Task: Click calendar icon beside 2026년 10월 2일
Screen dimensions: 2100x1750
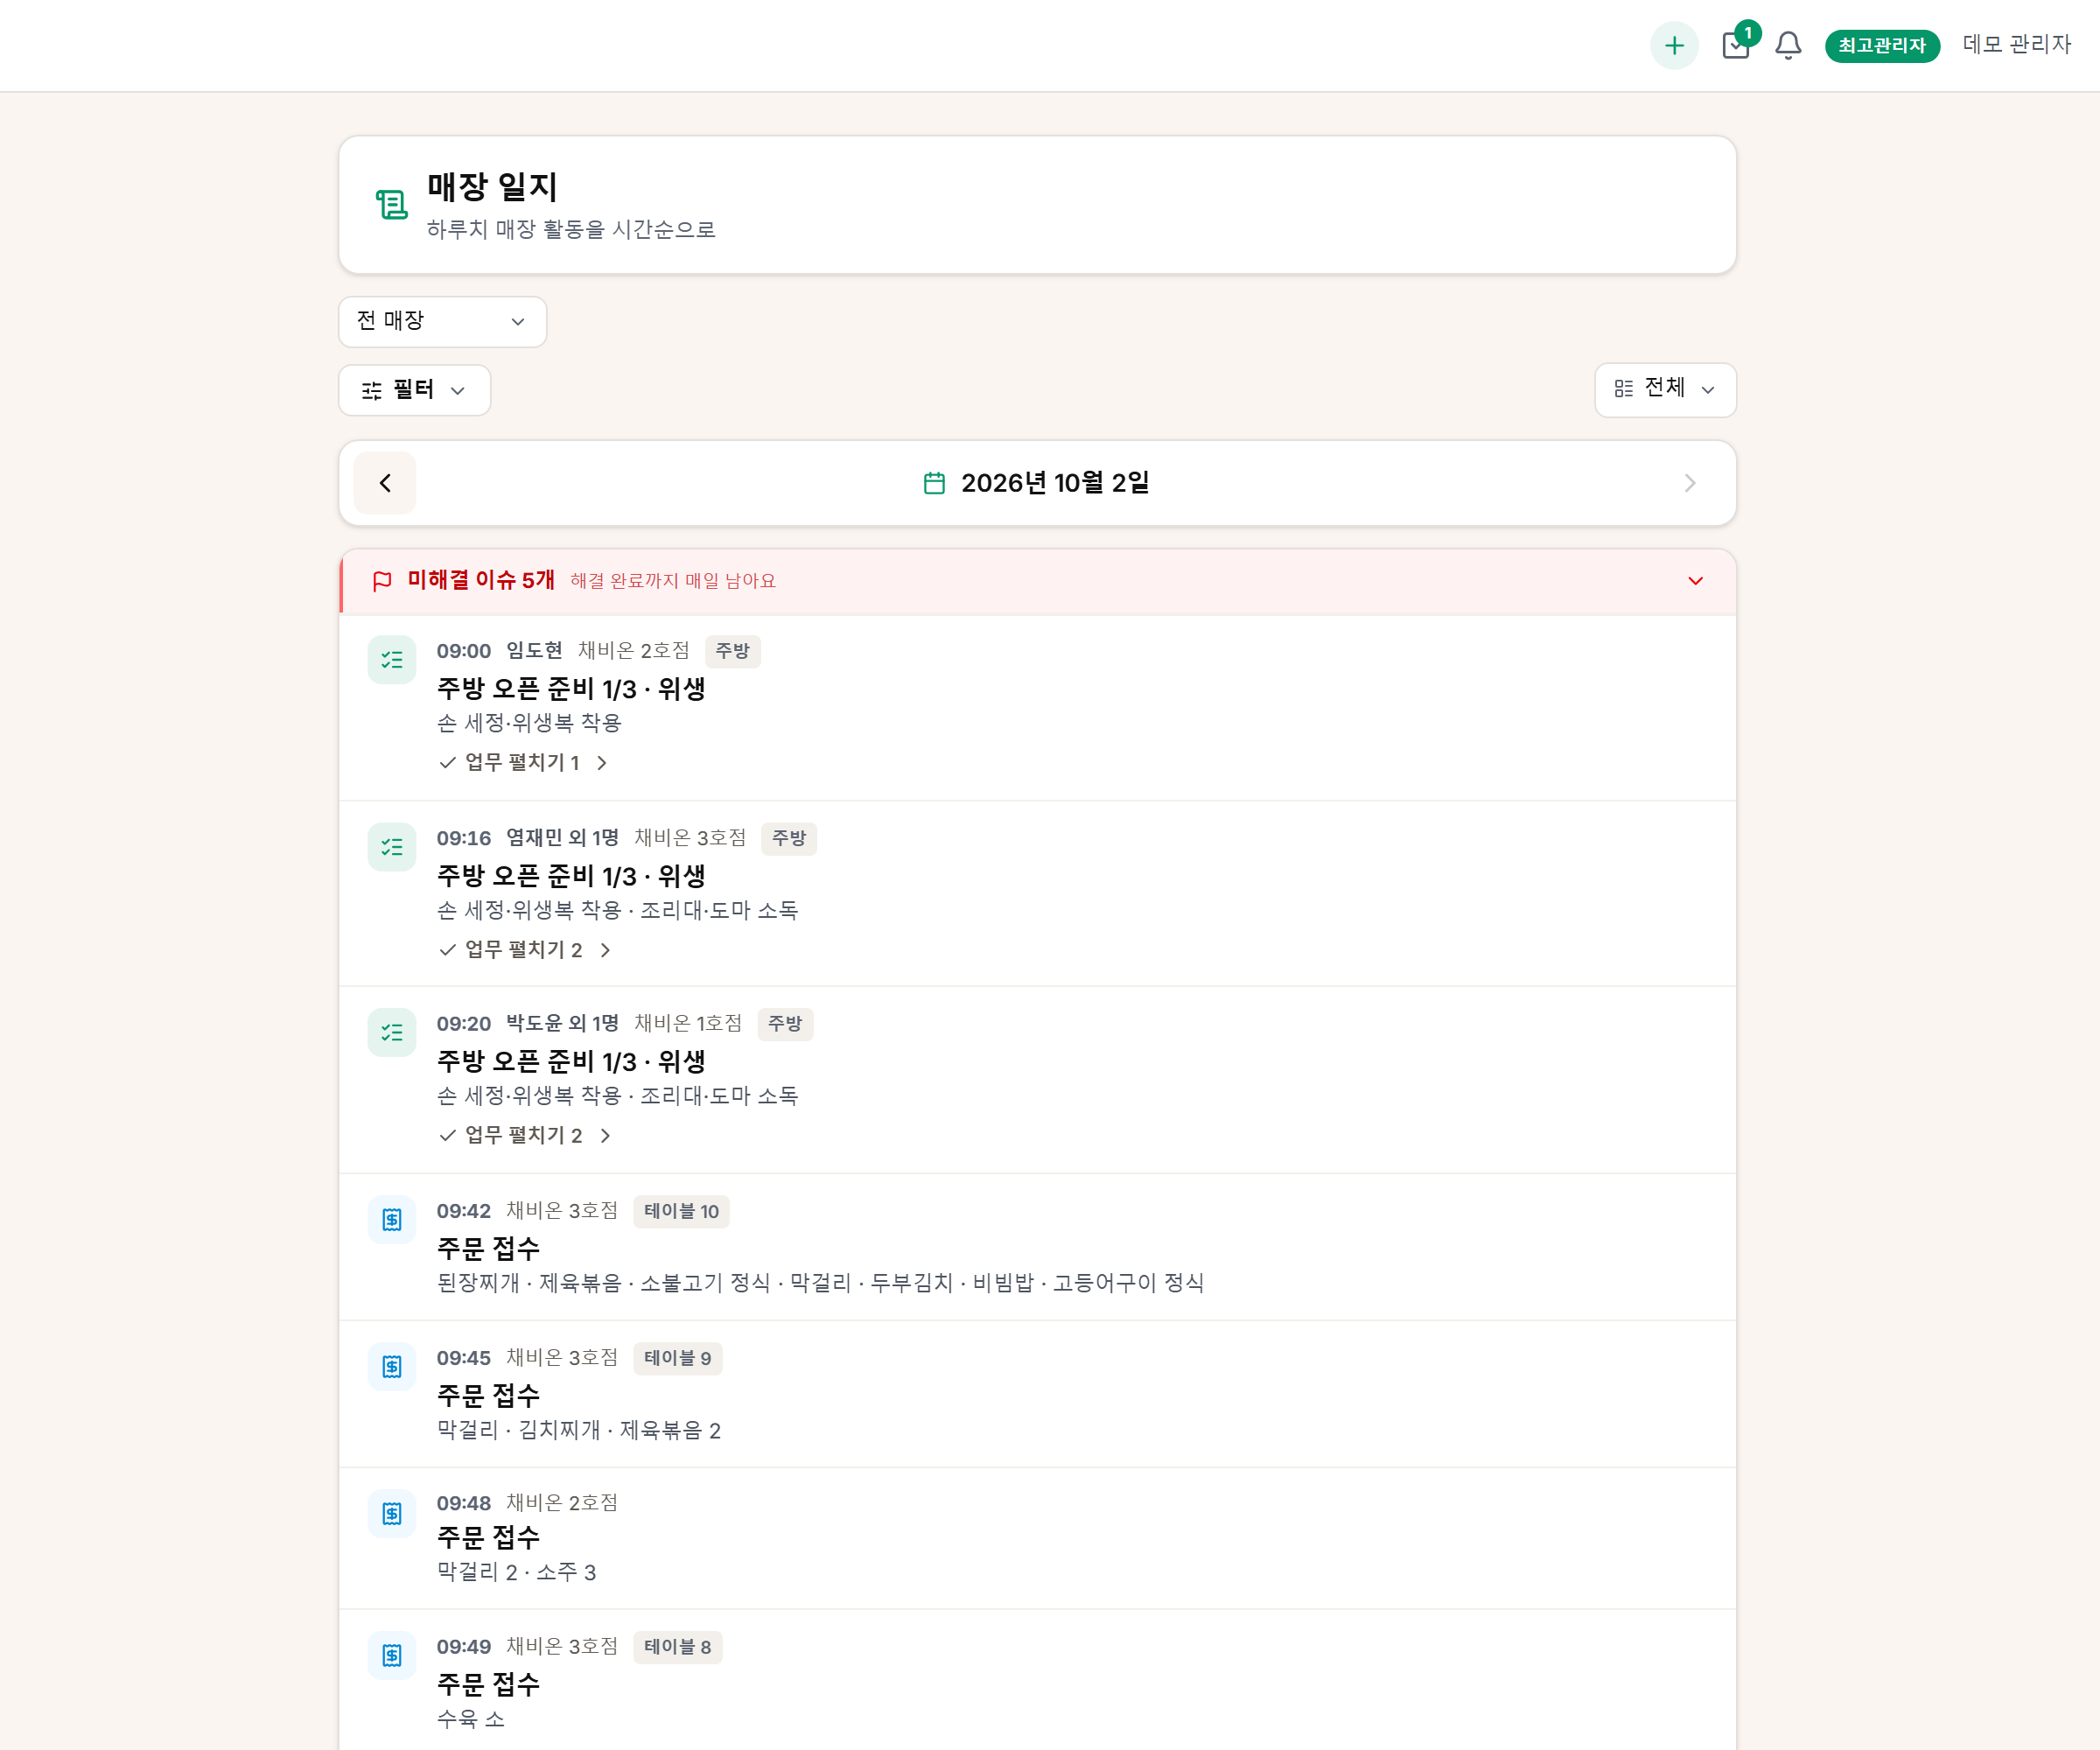Action: pos(934,483)
